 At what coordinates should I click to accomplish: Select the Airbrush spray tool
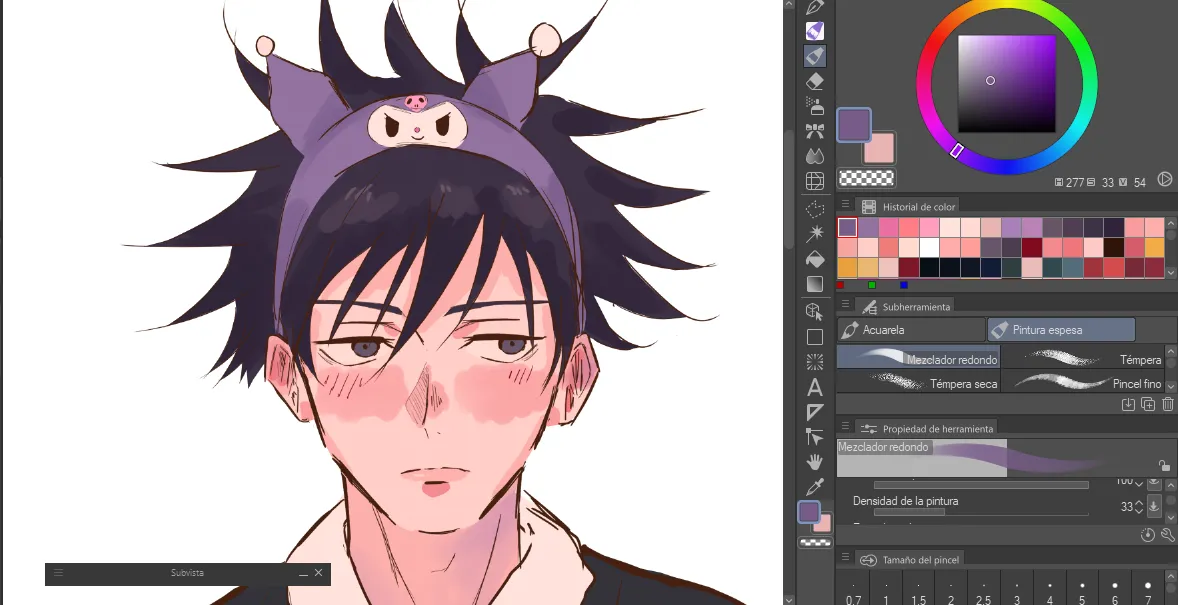814,106
